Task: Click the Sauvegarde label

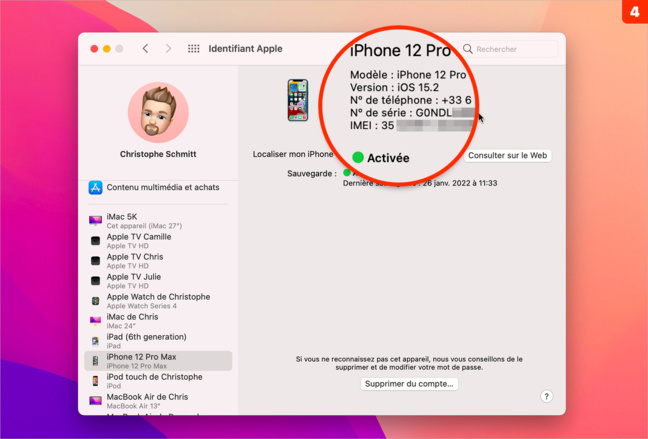Action: pos(312,174)
